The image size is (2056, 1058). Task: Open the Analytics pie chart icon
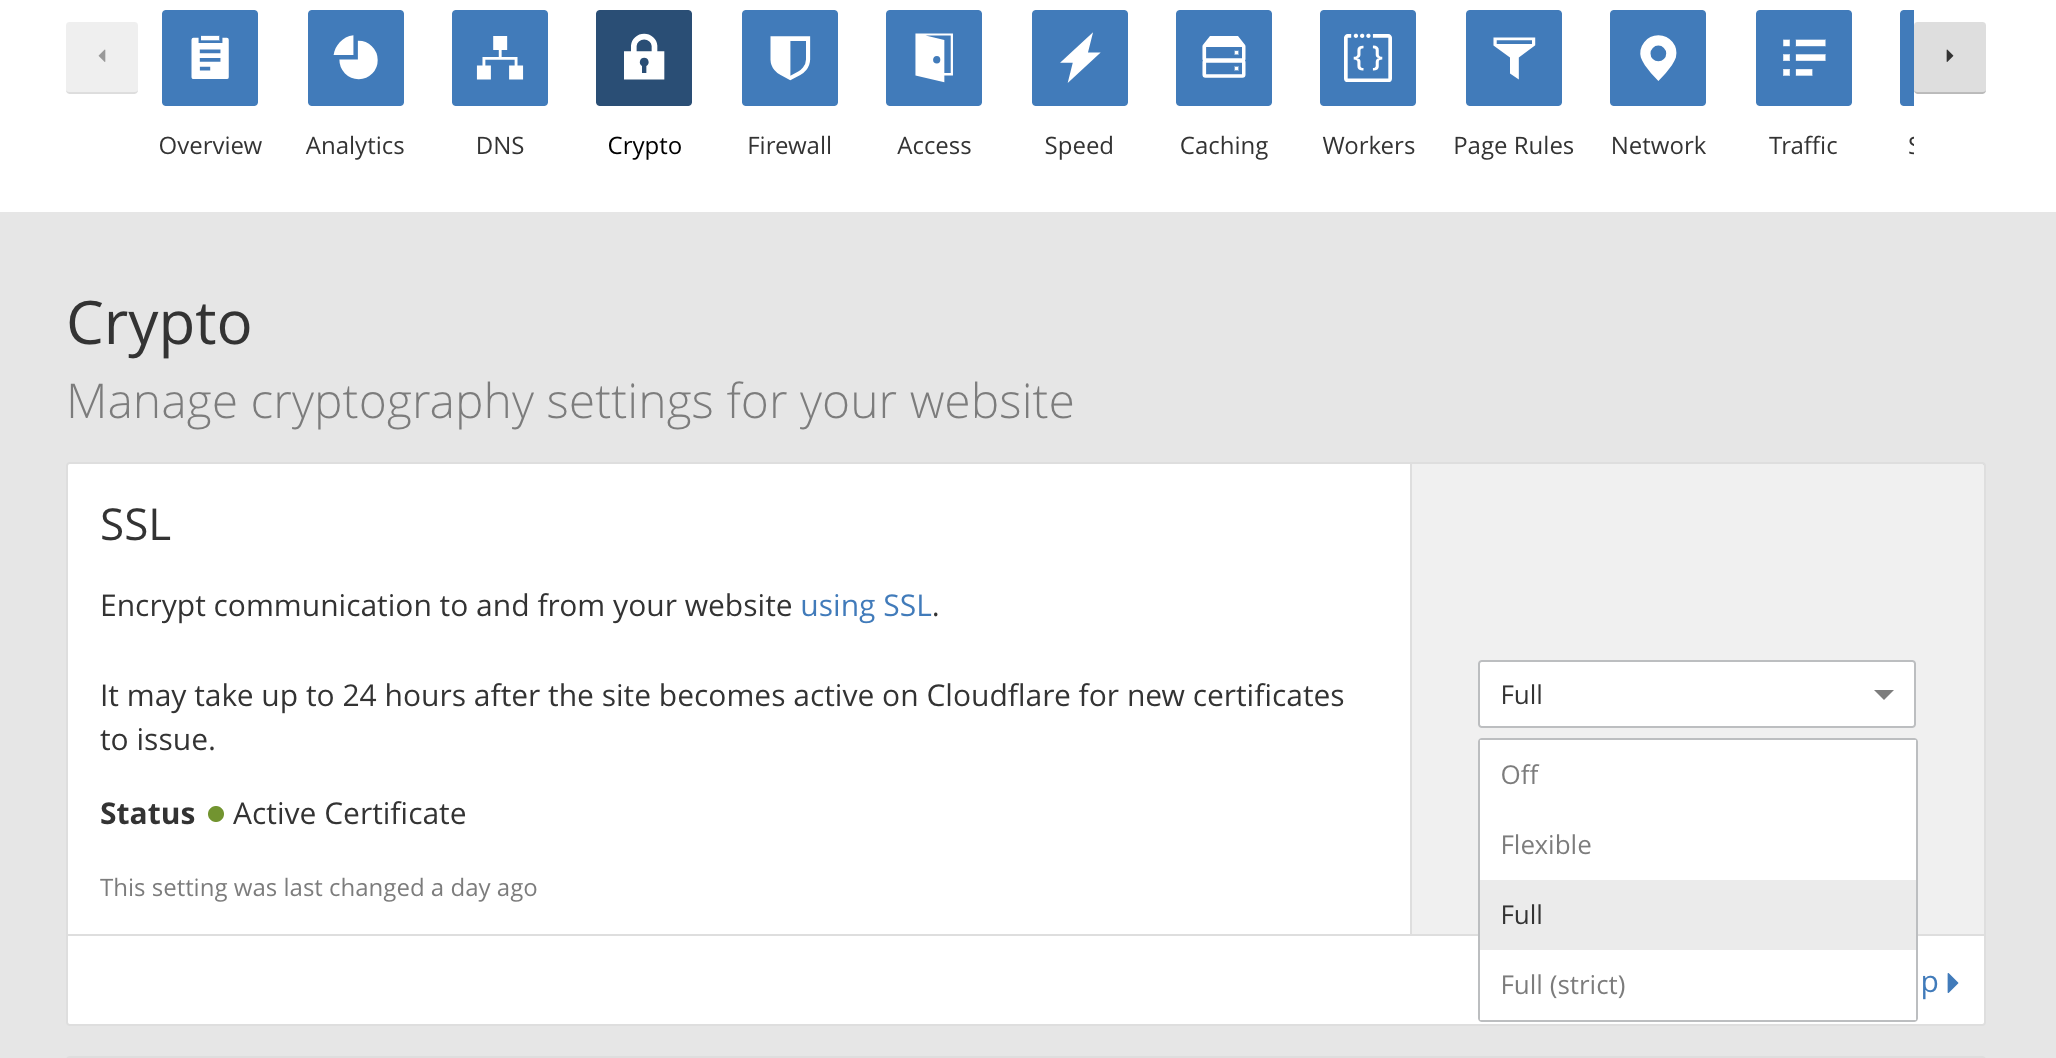click(355, 58)
